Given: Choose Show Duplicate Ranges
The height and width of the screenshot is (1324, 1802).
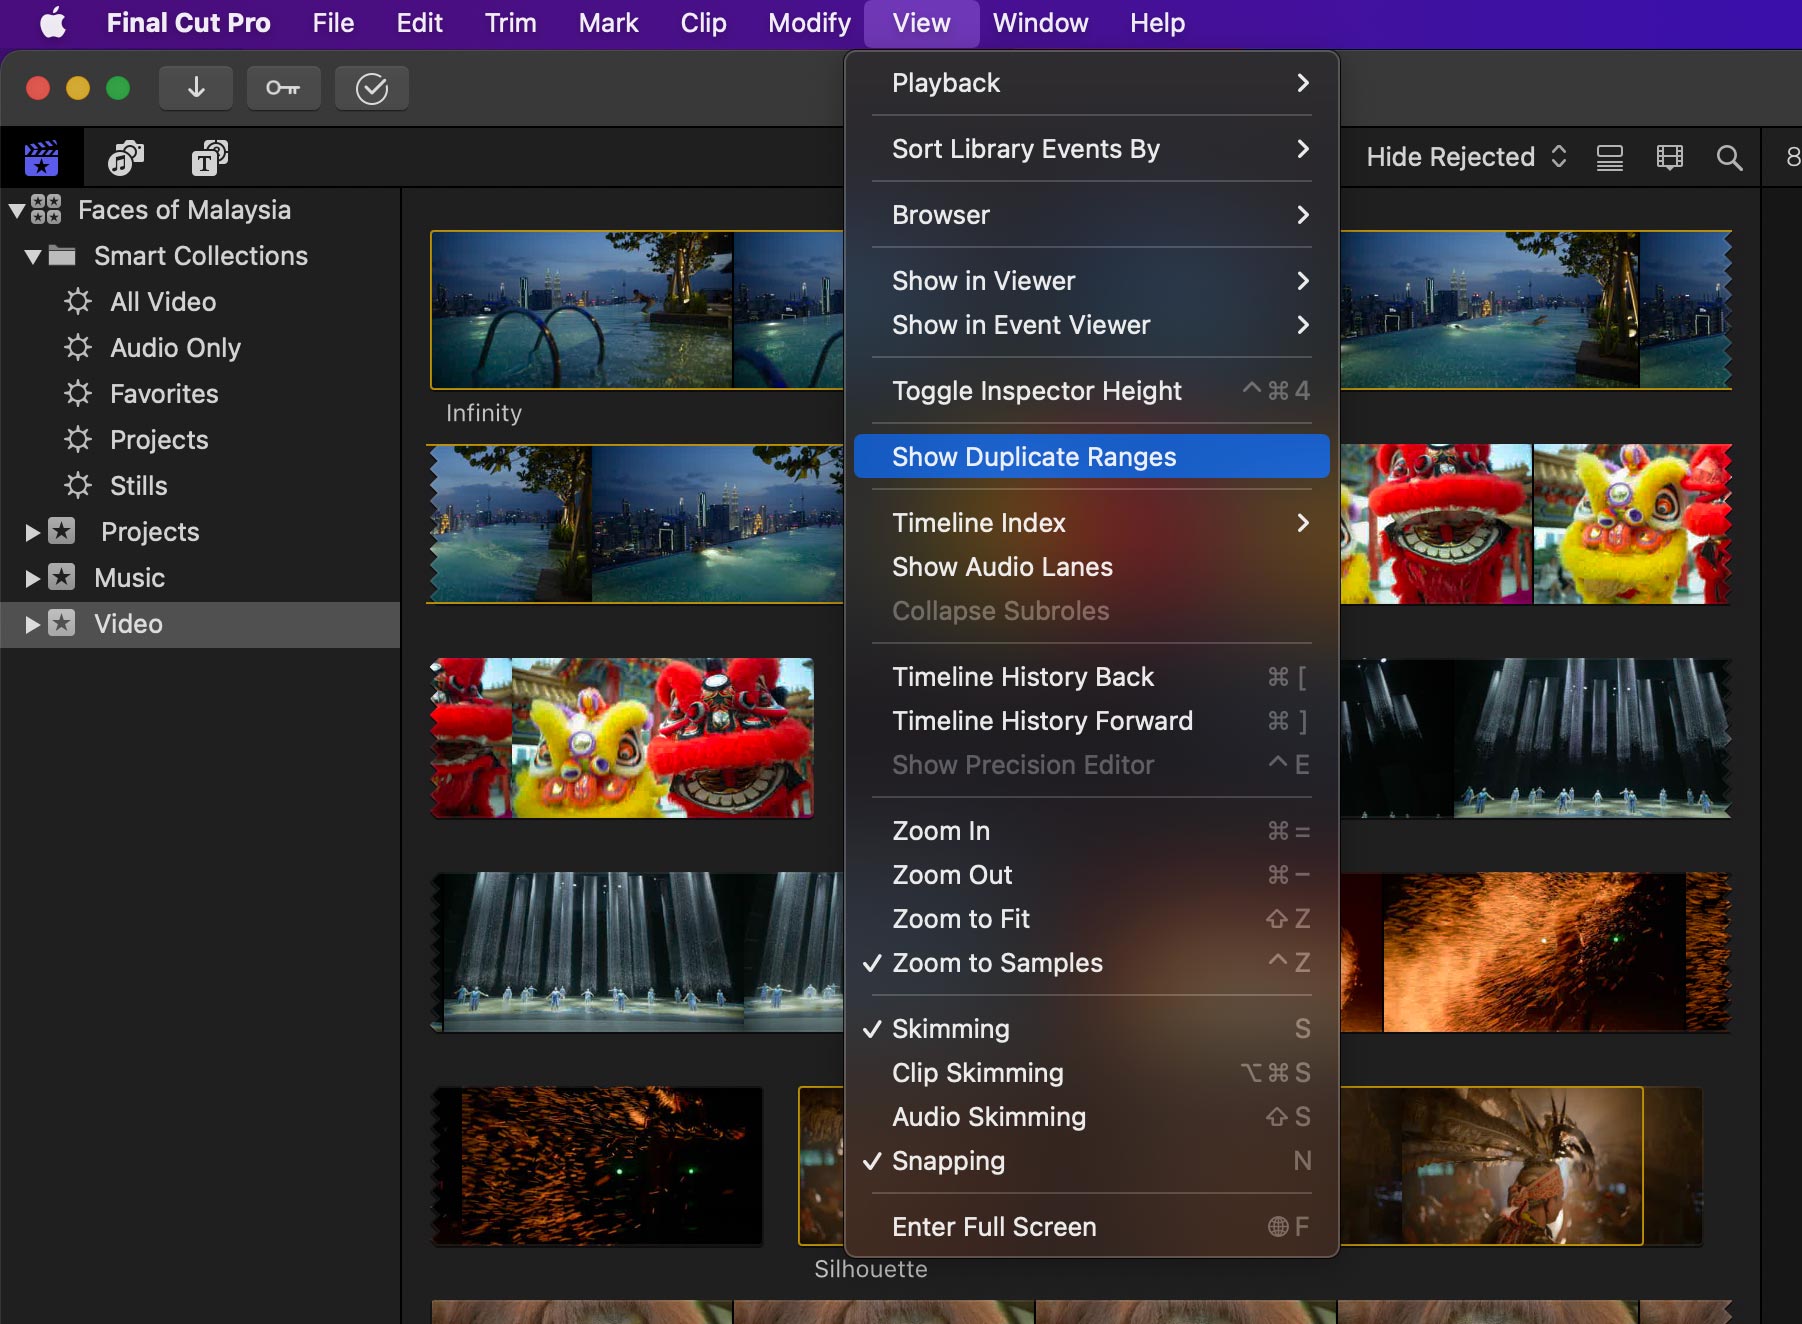Looking at the screenshot, I should point(1092,457).
